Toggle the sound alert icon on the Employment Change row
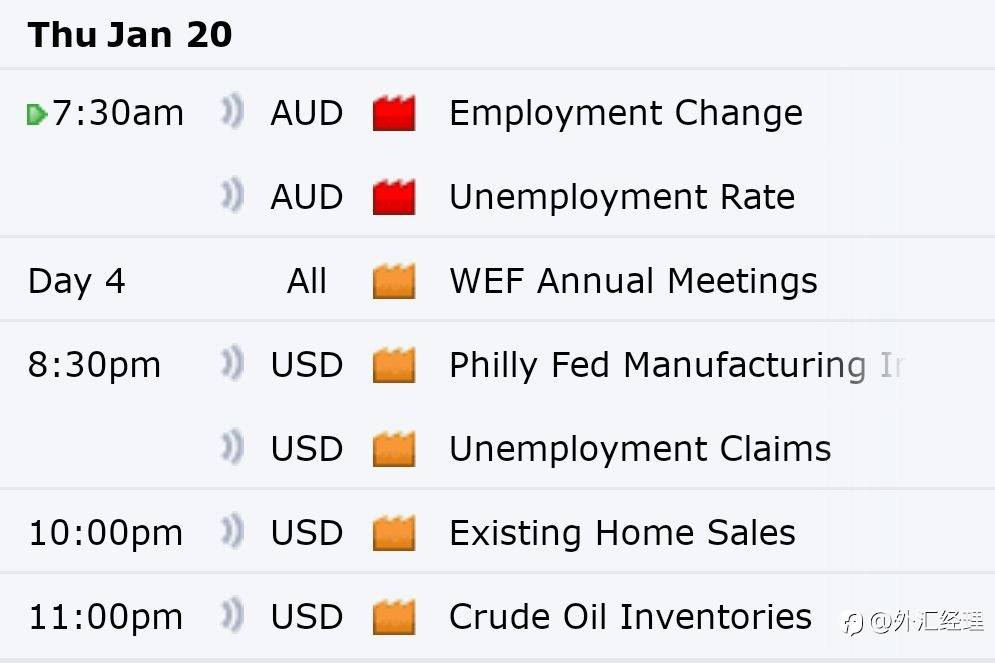This screenshot has width=995, height=663. coord(232,111)
